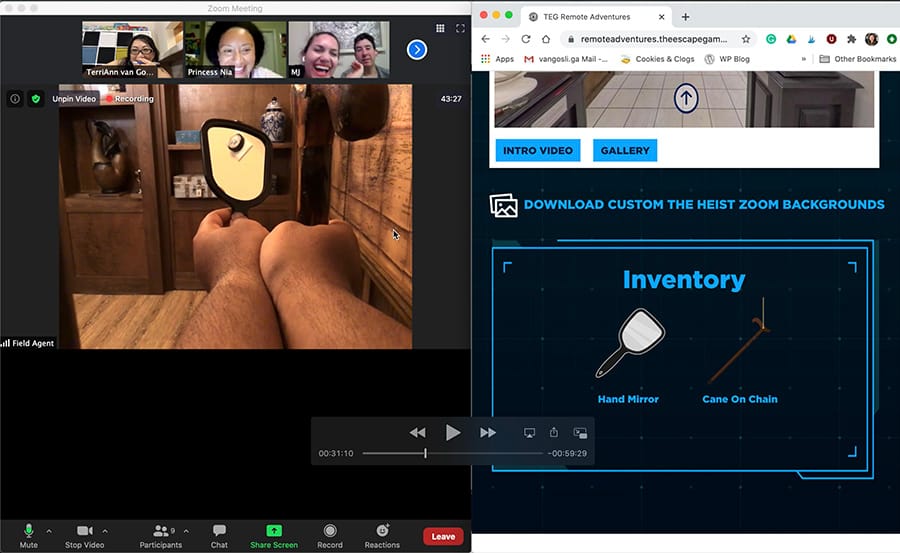Viewport: 900px width, 553px height.
Task: Select Cane On Chain inventory item
Action: point(740,351)
